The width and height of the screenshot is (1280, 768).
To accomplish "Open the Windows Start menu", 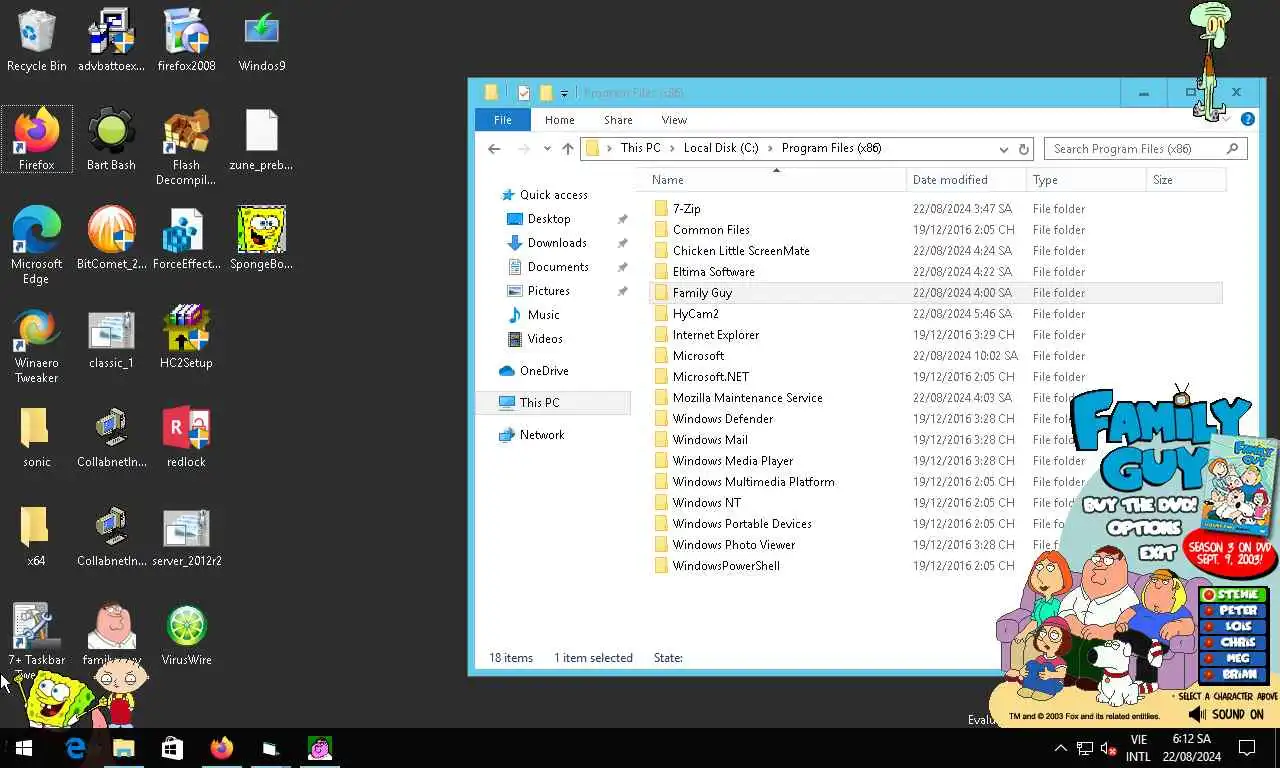I will [24, 748].
